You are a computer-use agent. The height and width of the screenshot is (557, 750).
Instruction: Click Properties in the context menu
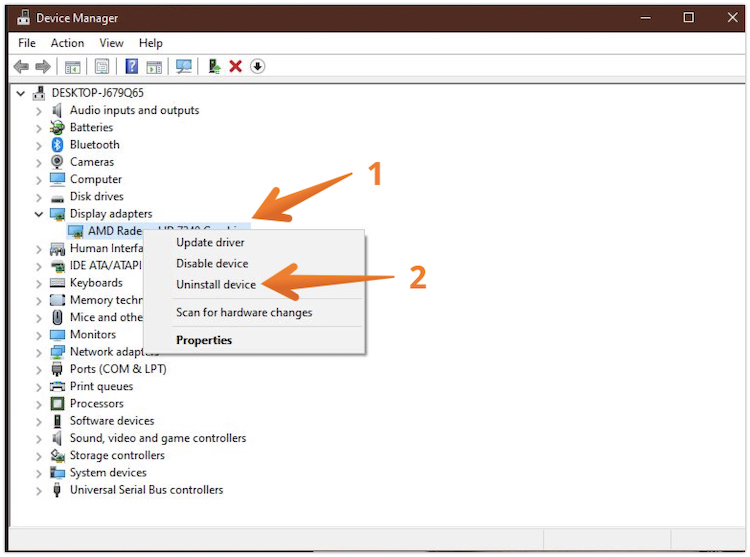point(204,340)
